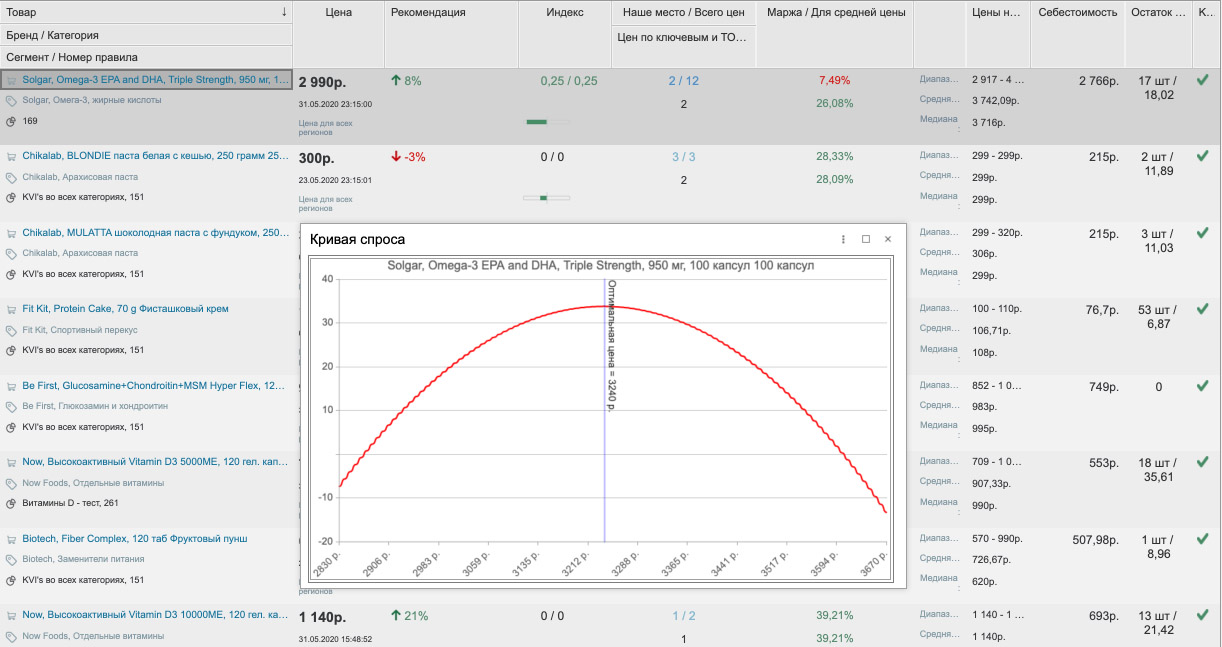Click position link '1 / 2'
Image resolution: width=1222 pixels, height=647 pixels.
point(684,616)
